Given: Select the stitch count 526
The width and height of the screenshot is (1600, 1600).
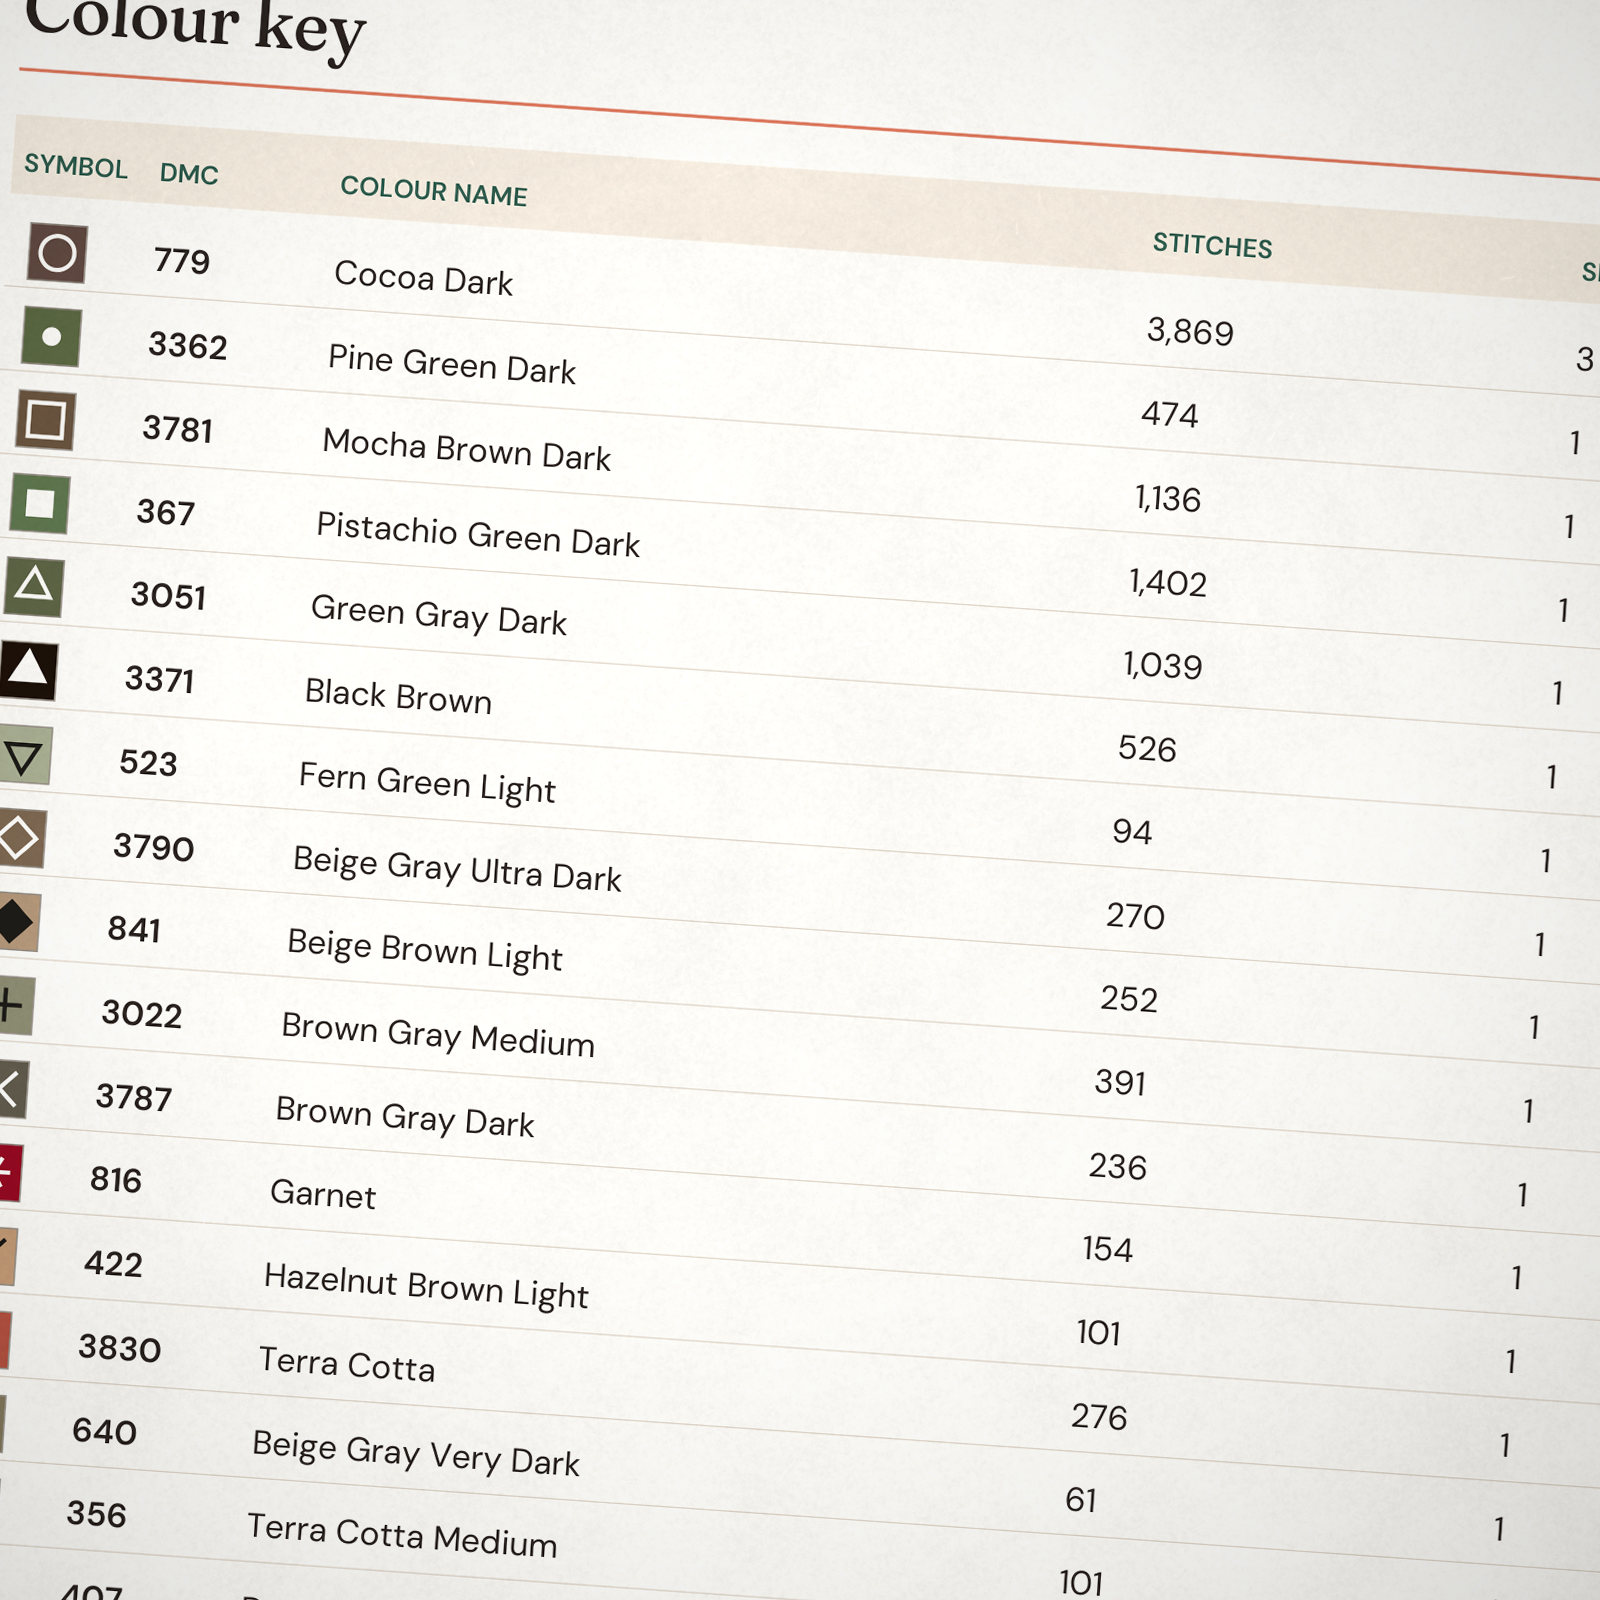Looking at the screenshot, I should (x=1147, y=749).
